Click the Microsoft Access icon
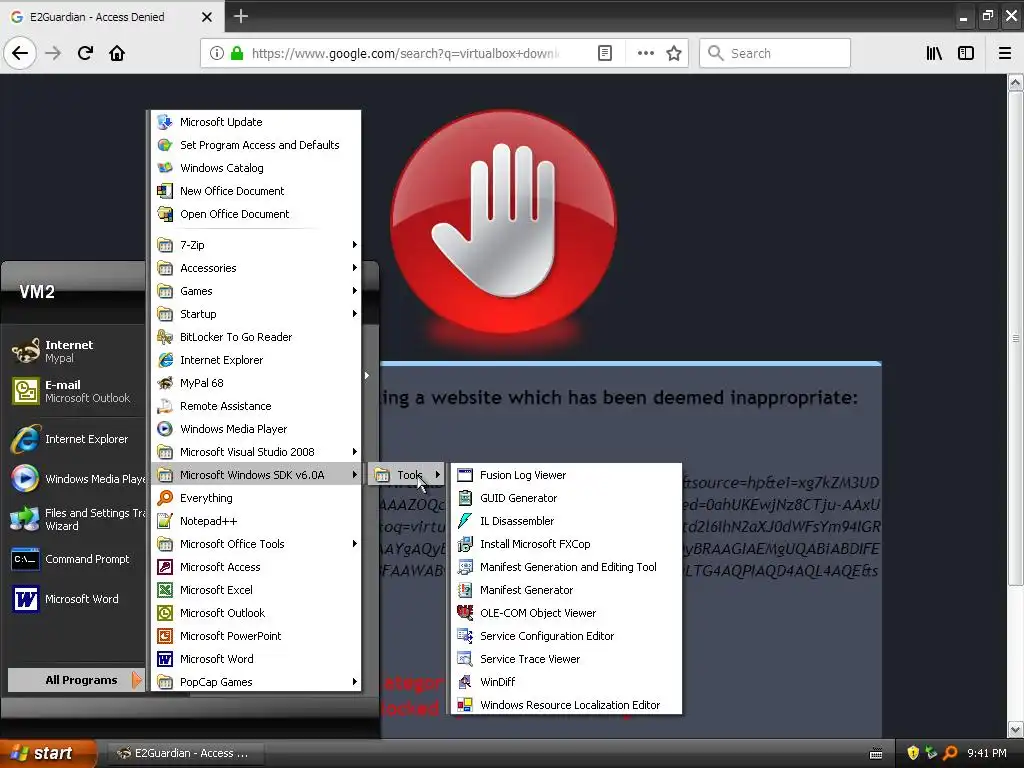The height and width of the screenshot is (768, 1024). pos(165,567)
